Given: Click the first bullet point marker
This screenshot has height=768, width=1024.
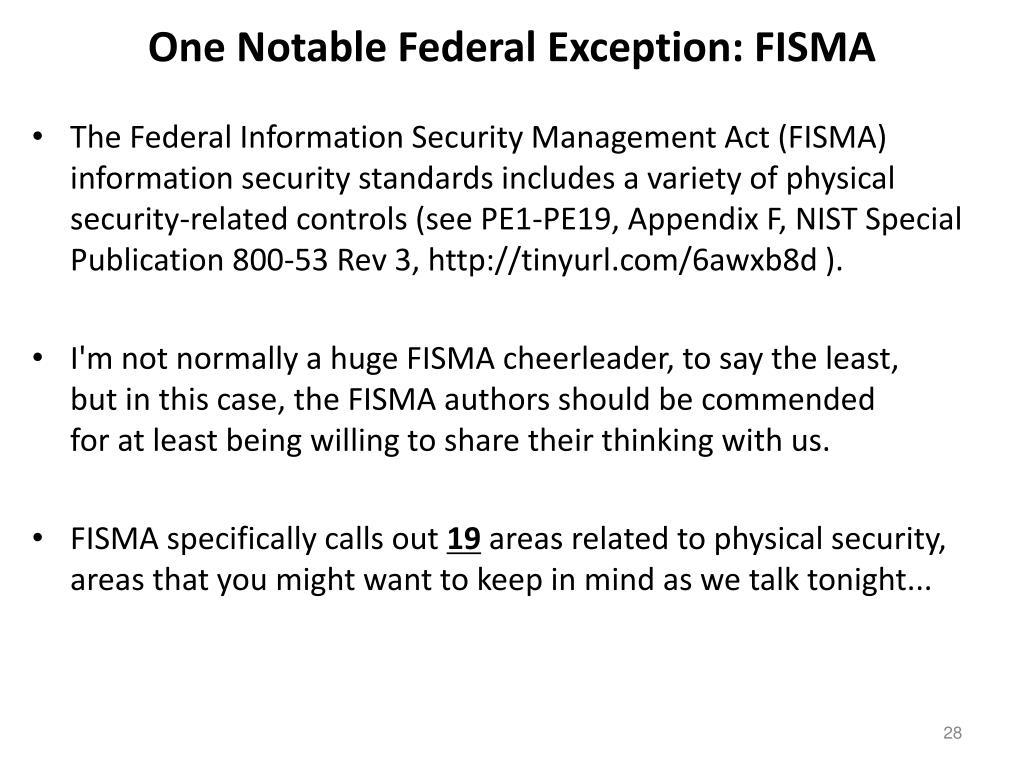Looking at the screenshot, I should click(x=38, y=136).
